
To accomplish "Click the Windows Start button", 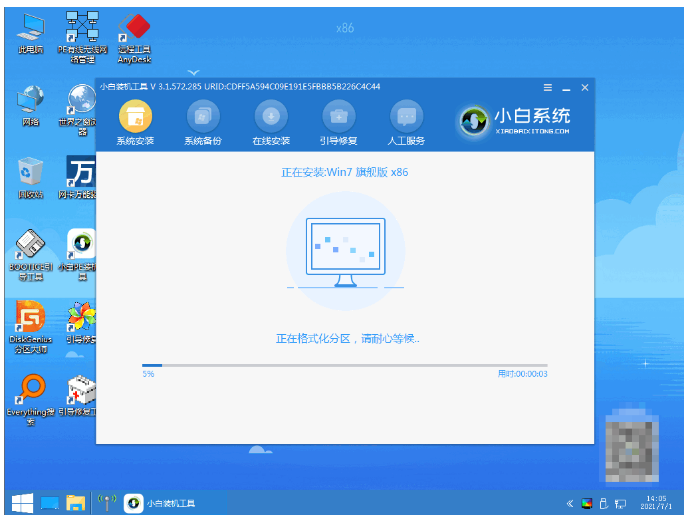I will coord(21,502).
